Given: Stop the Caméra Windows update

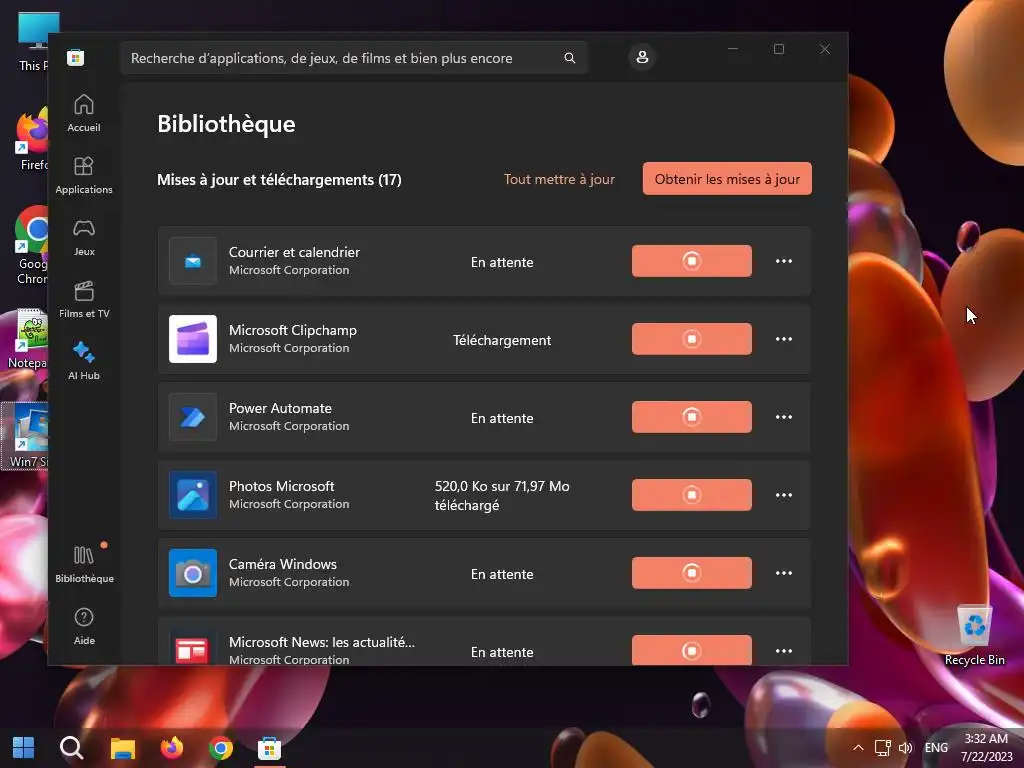Looking at the screenshot, I should 692,573.
